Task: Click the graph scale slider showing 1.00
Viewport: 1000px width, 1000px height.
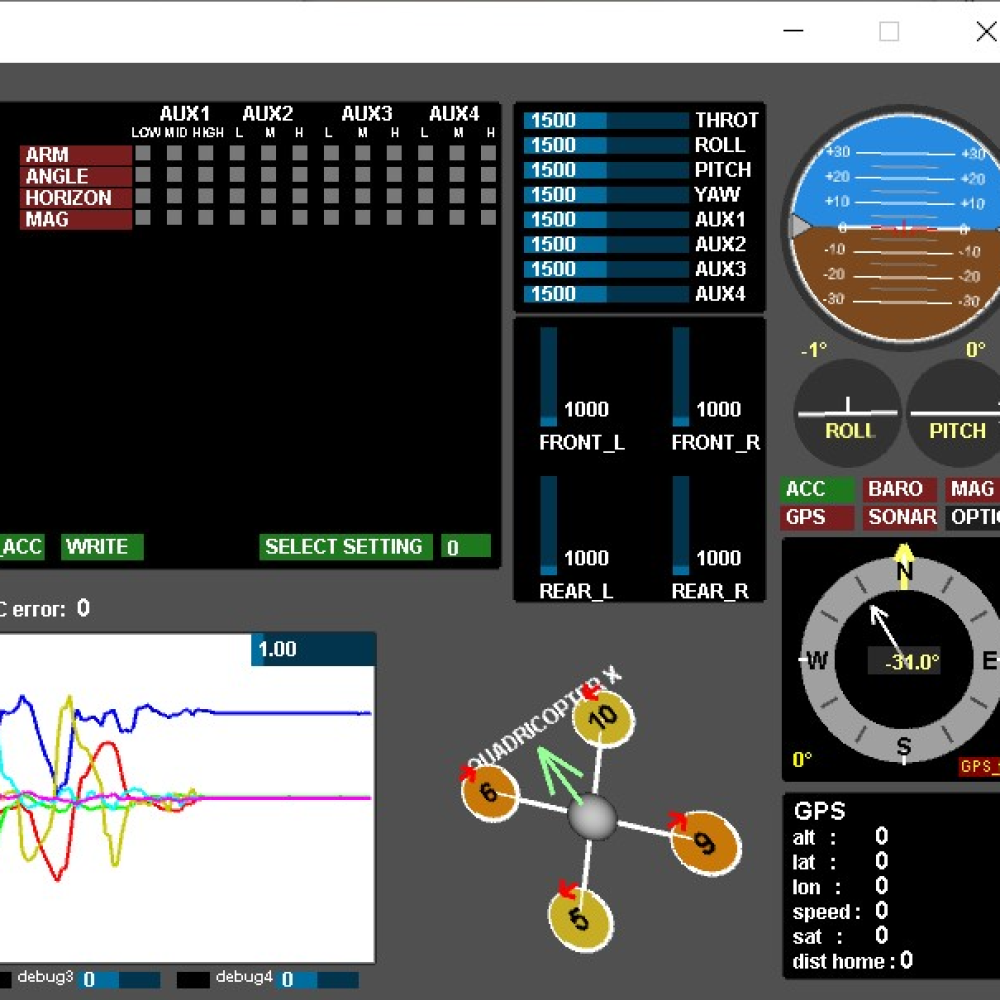Action: 314,649
